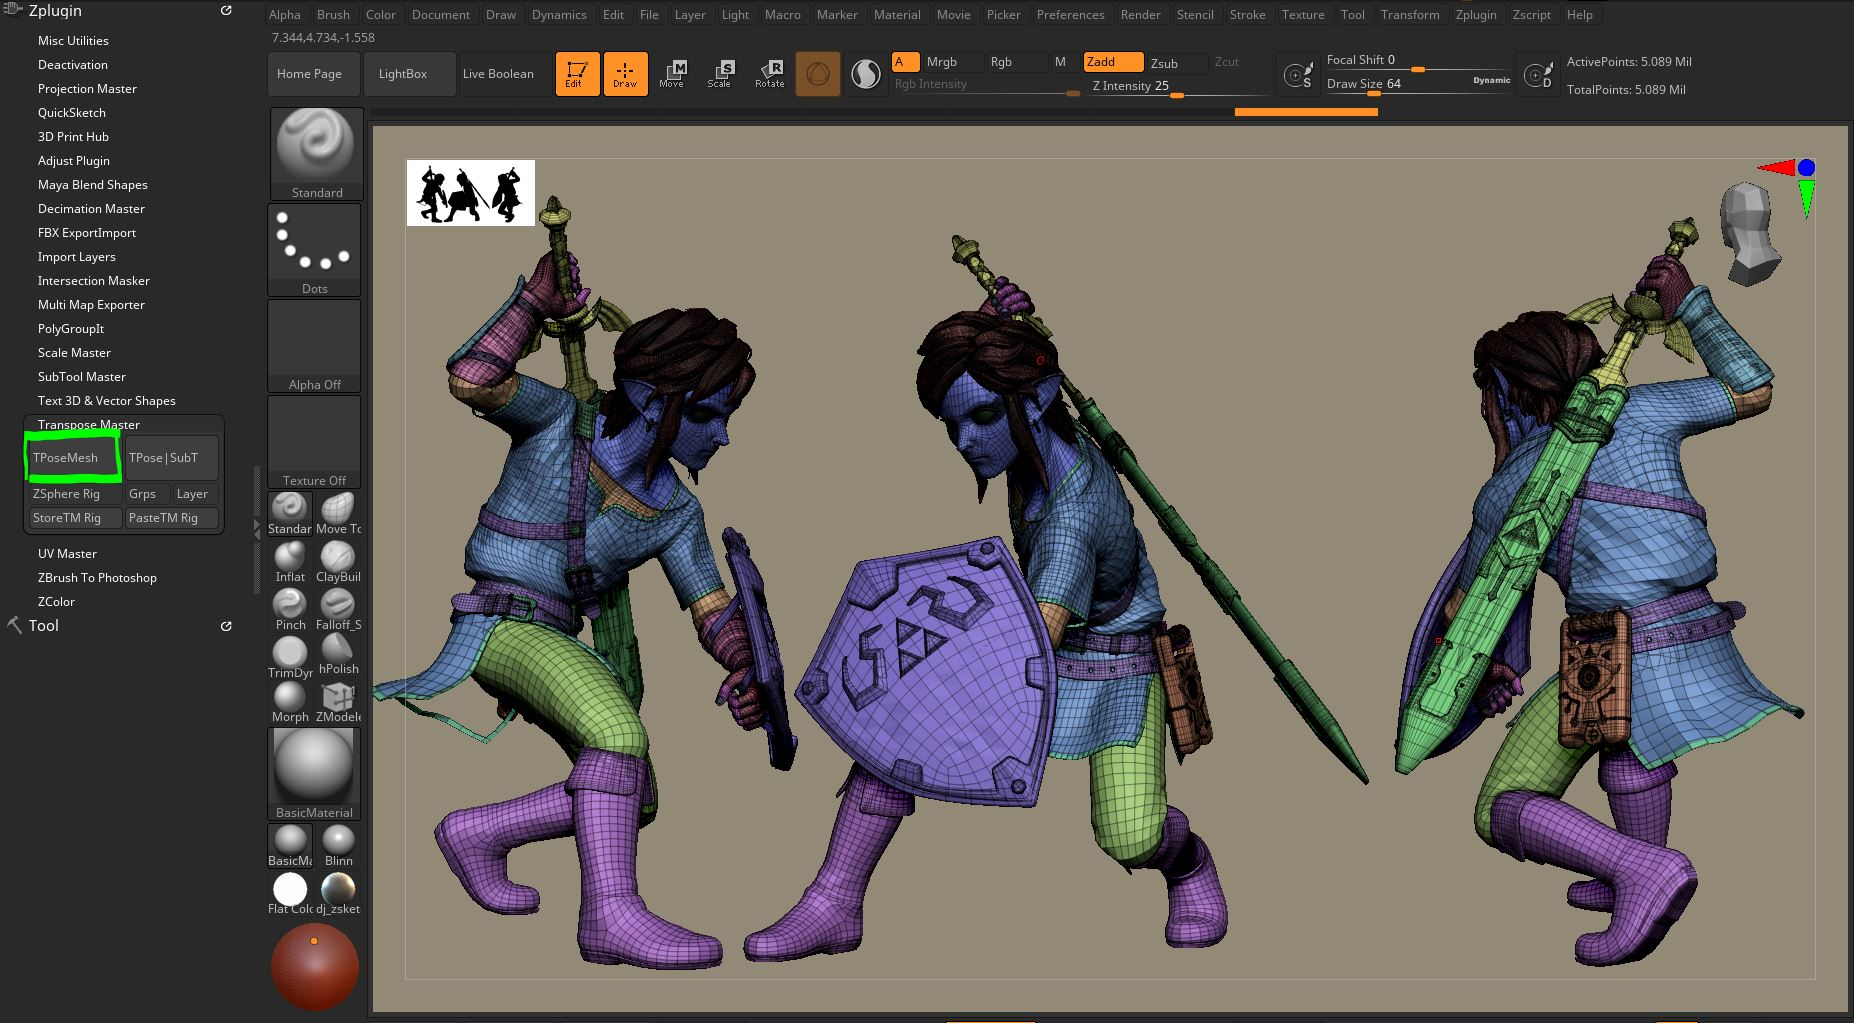1854x1023 pixels.
Task: Open the Alpha Off selector
Action: [314, 345]
